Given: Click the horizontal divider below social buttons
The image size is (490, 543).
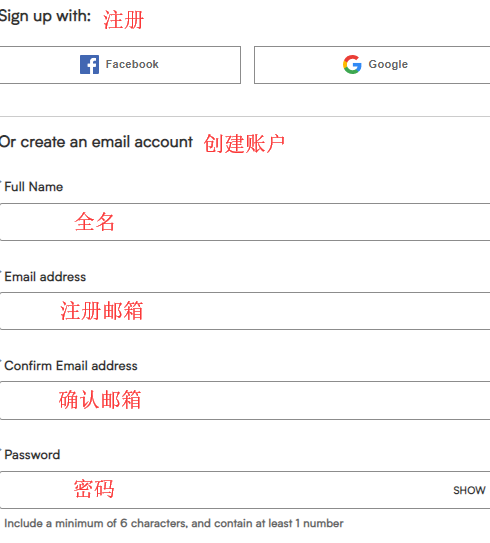Looking at the screenshot, I should [245, 117].
